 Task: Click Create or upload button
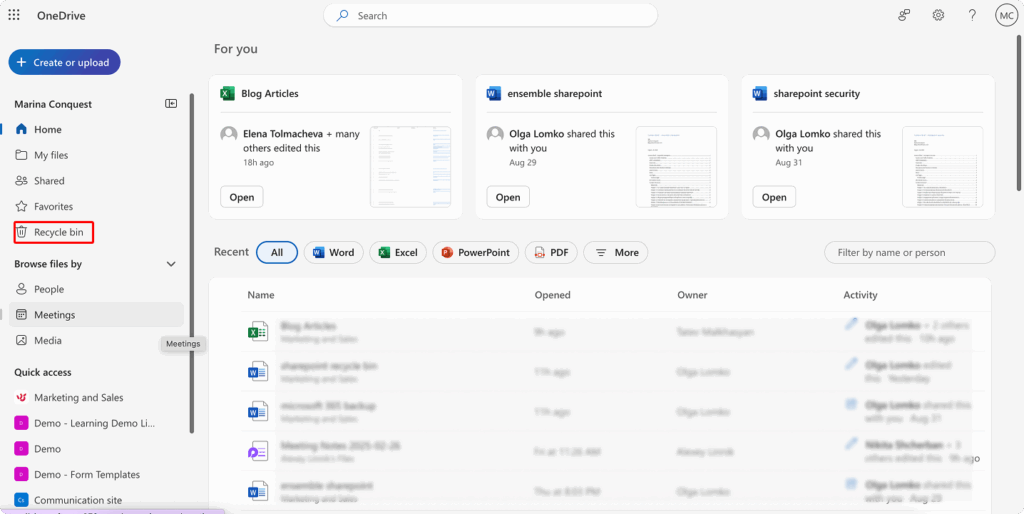point(64,62)
